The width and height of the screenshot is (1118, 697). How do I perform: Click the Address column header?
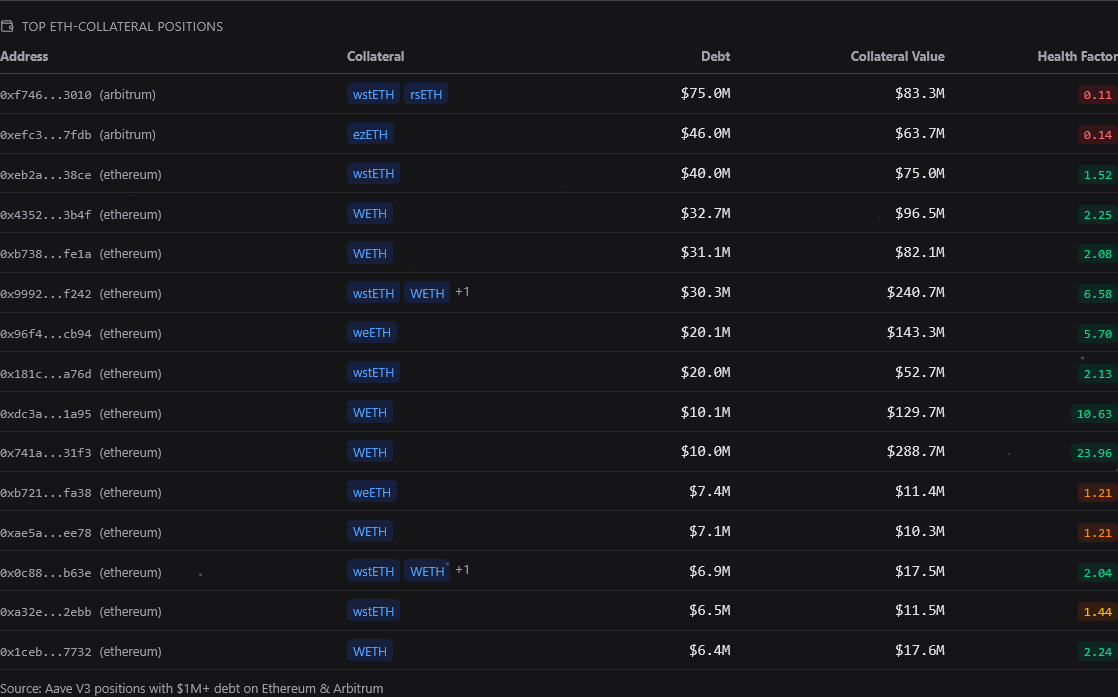pyautogui.click(x=24, y=57)
